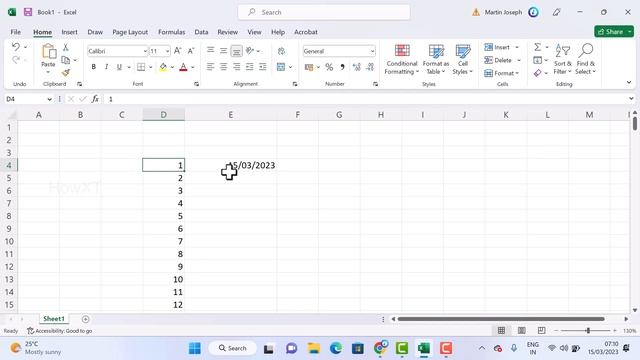Select the Sheet1 tab
640x360 pixels.
coord(54,319)
